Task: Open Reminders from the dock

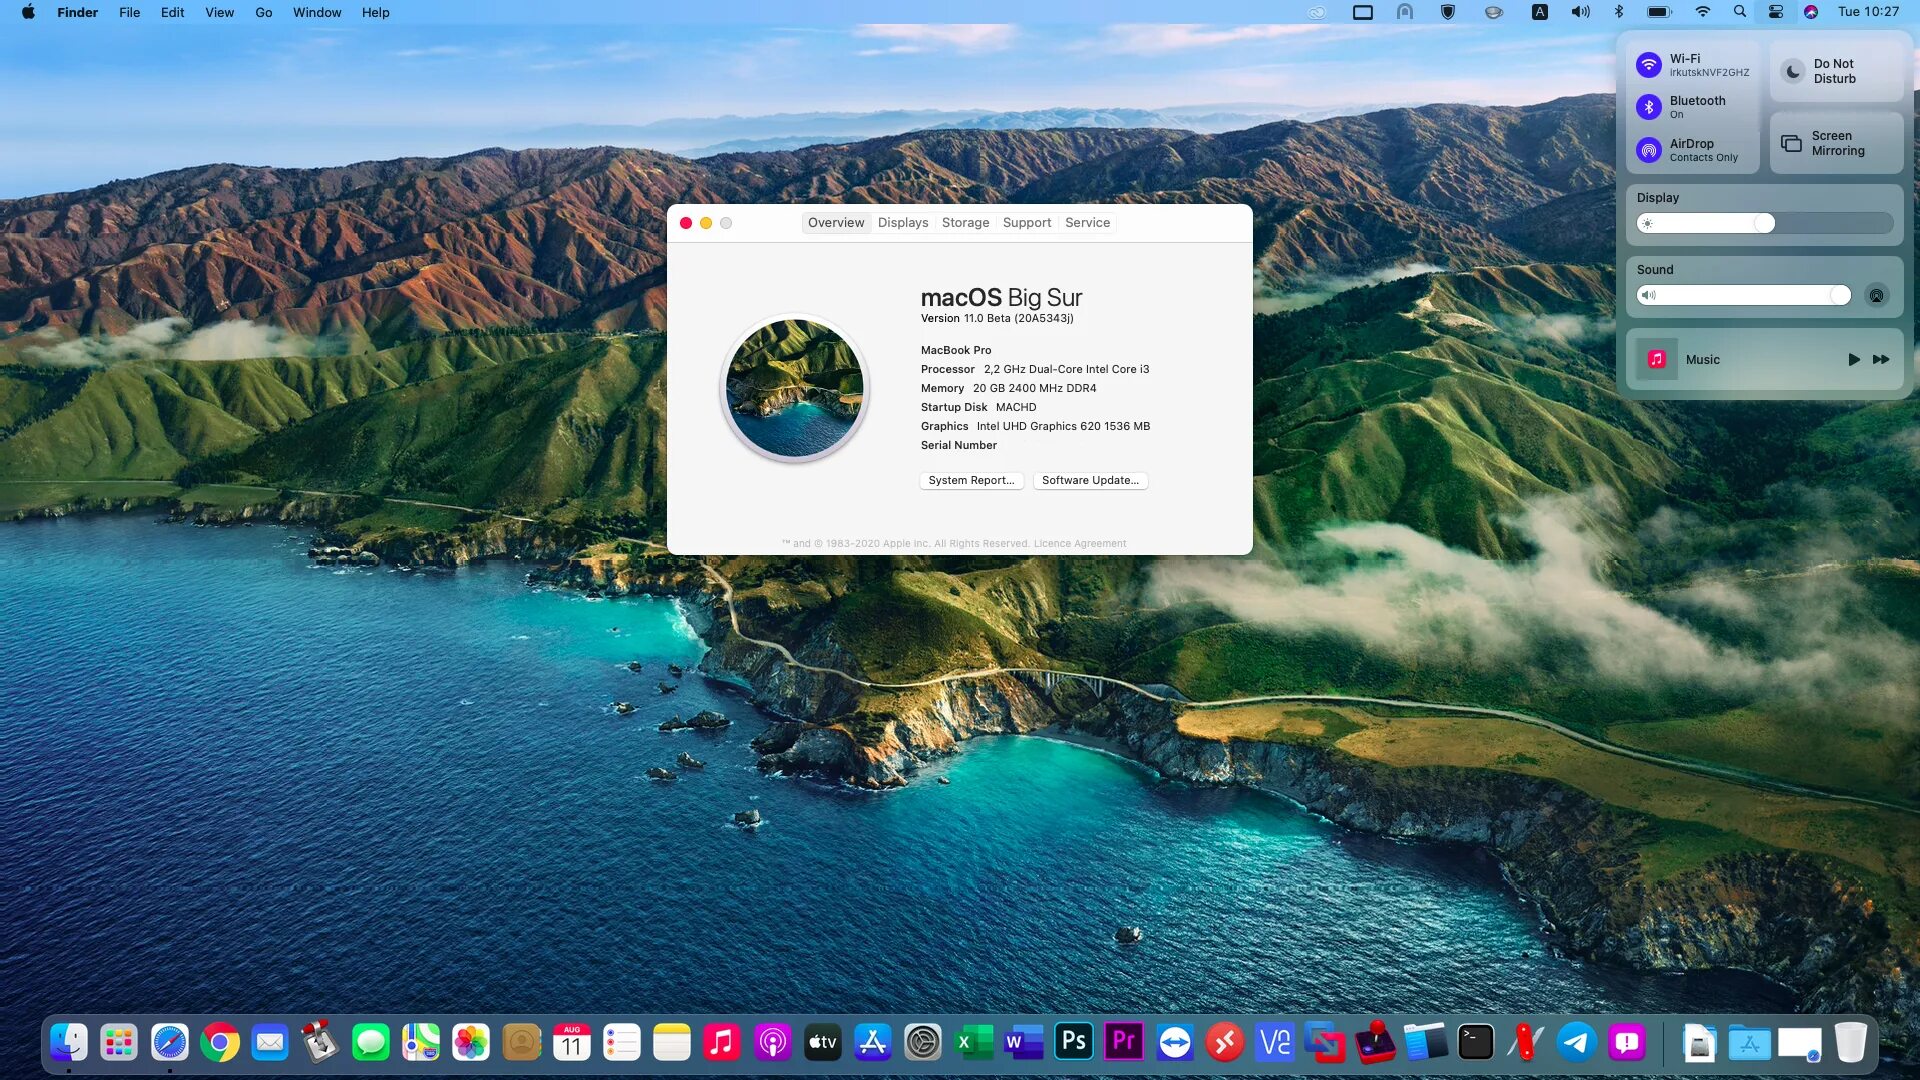Action: (622, 1043)
